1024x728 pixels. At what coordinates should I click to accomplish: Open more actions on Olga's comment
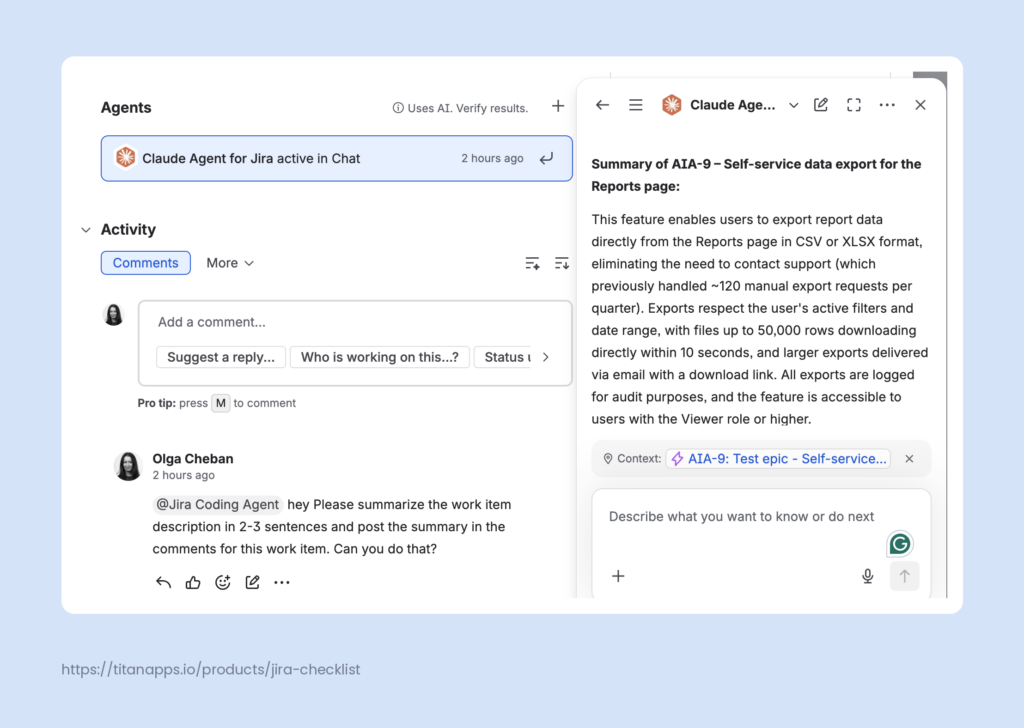point(282,582)
